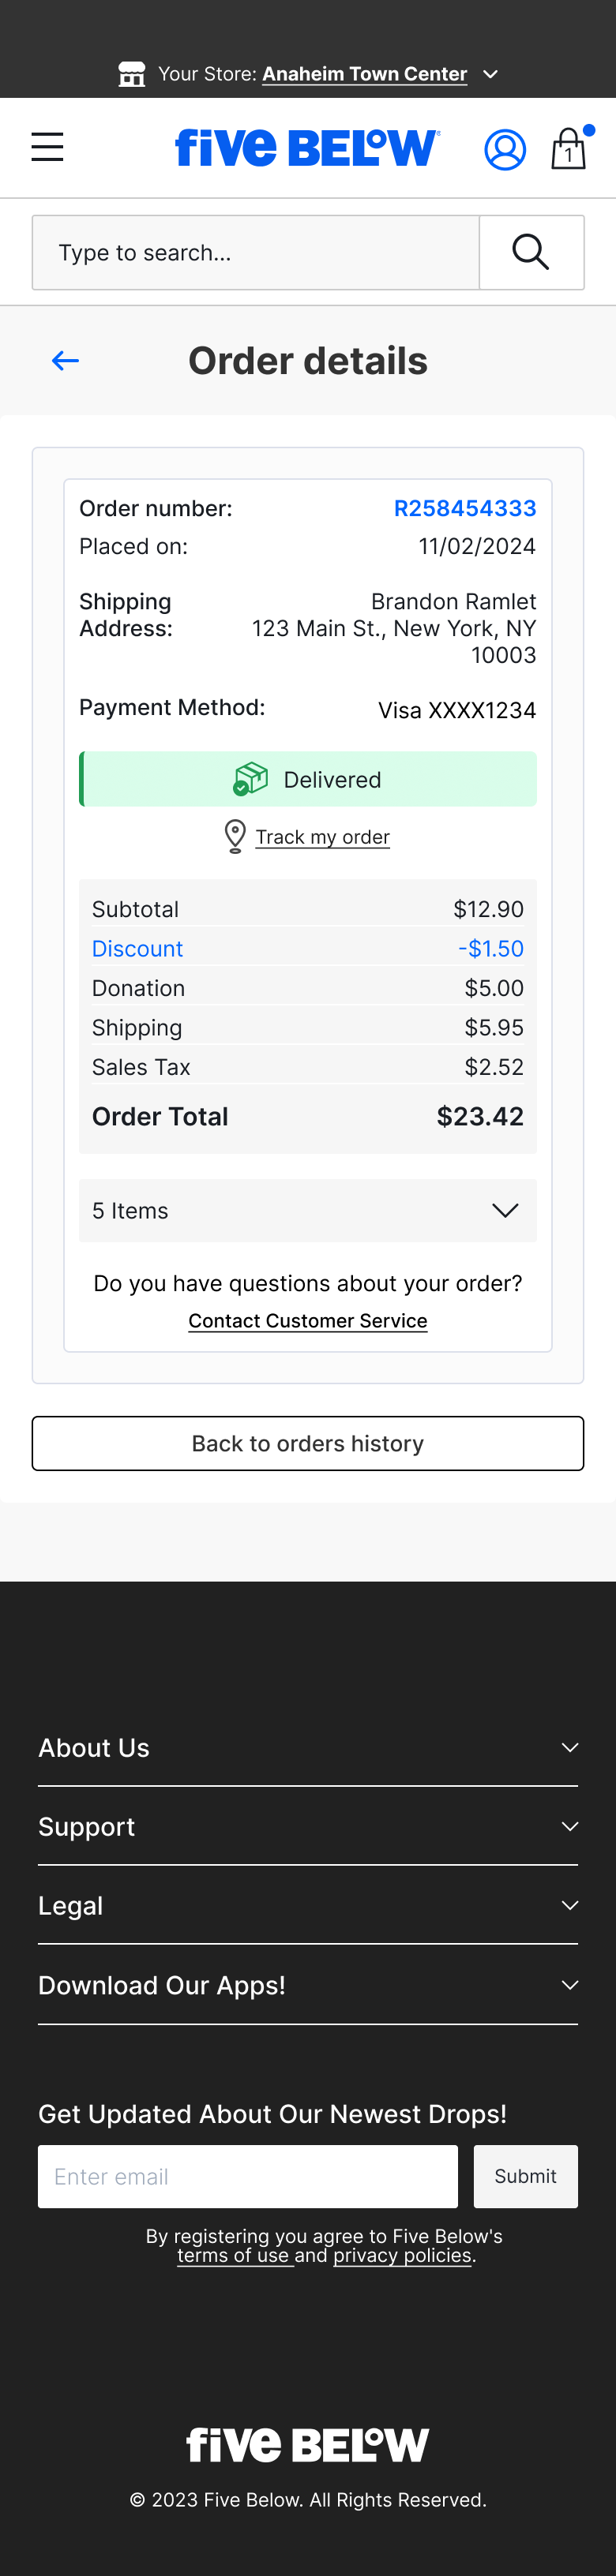Expand the store selector for Anaheim Town Center
Screen dimensions: 616x2576
(489, 74)
